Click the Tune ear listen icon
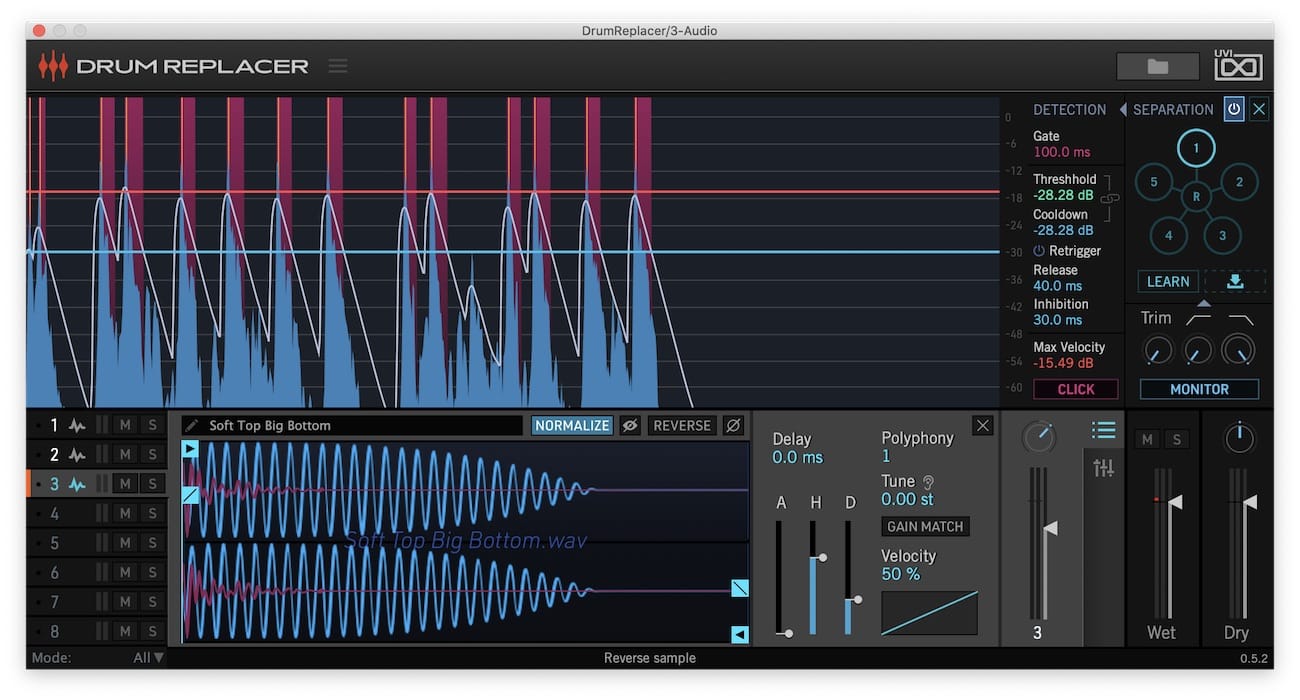Image resolution: width=1300 pixels, height=700 pixels. 928,482
